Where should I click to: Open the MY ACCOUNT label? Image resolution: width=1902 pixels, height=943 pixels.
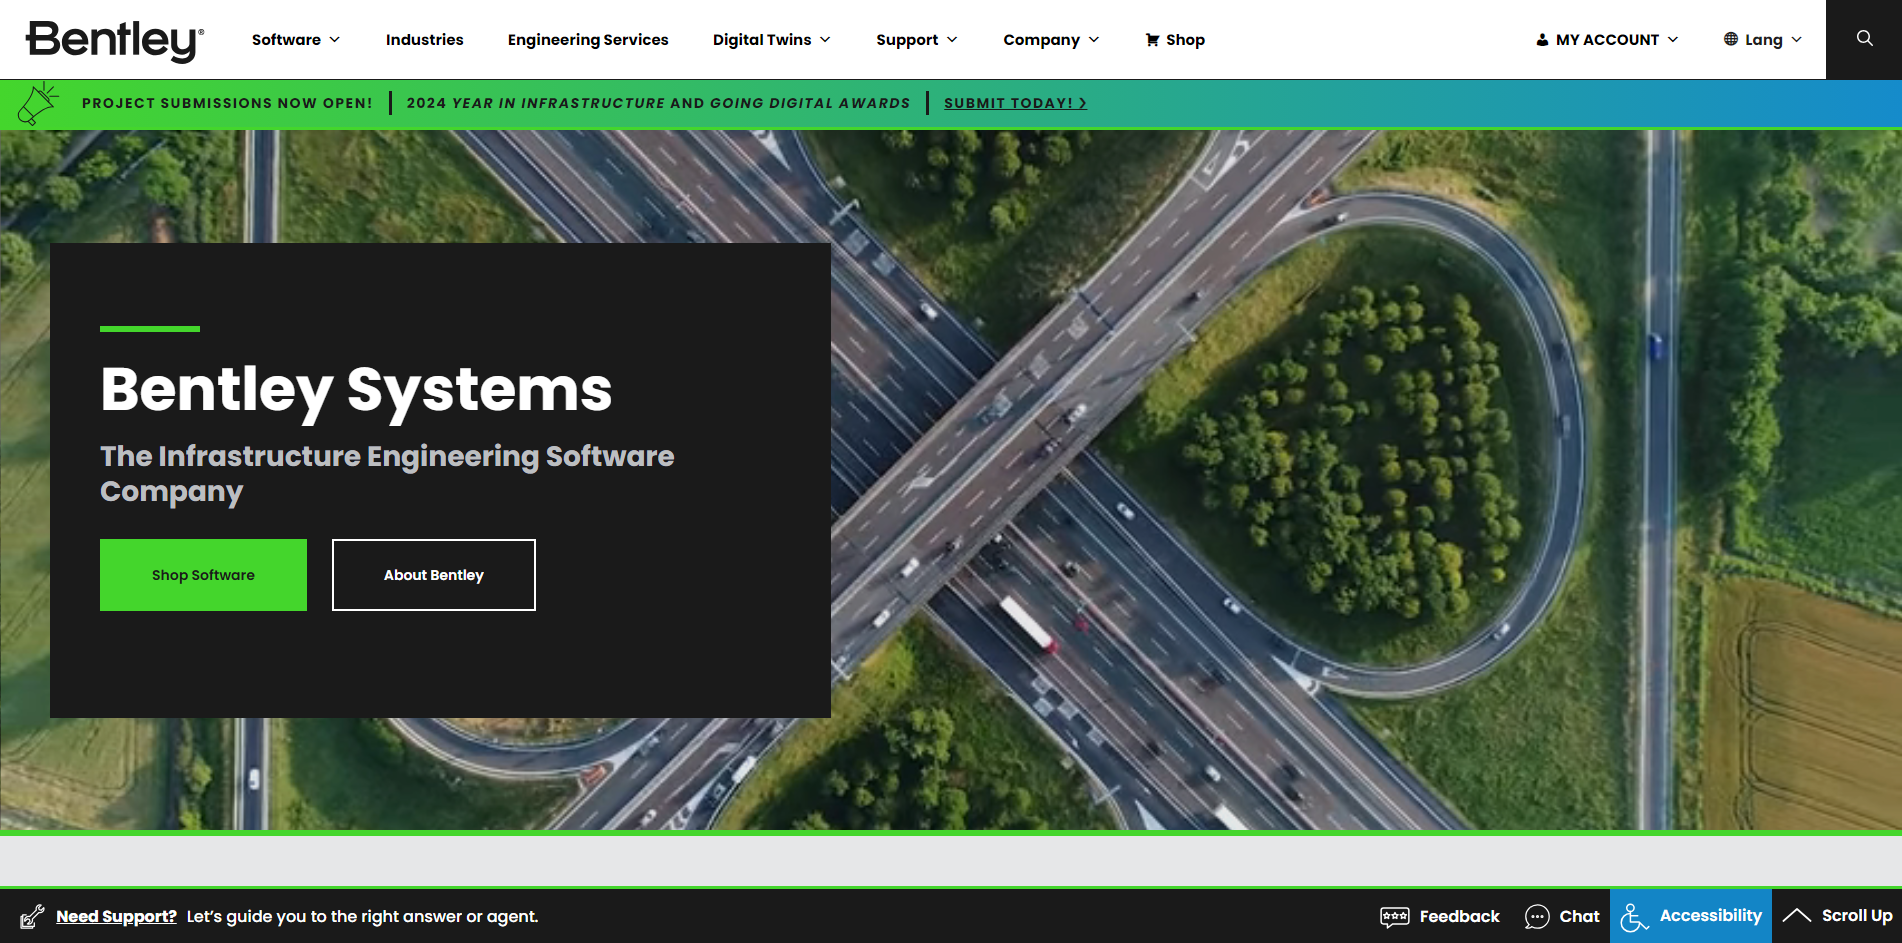1607,40
